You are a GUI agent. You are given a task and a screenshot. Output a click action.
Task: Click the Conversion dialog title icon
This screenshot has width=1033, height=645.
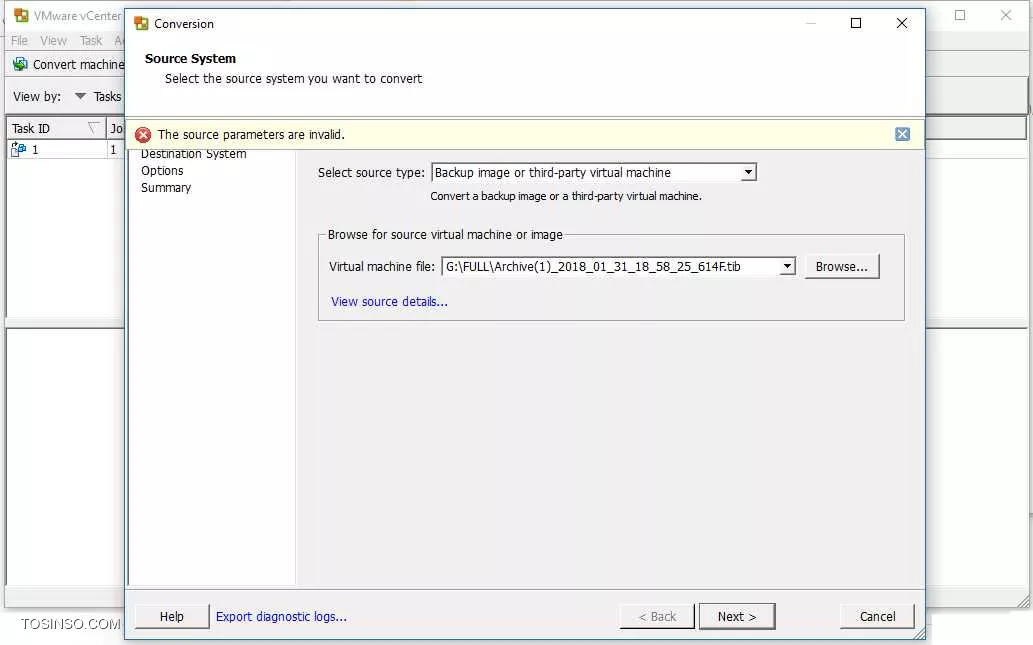point(141,24)
